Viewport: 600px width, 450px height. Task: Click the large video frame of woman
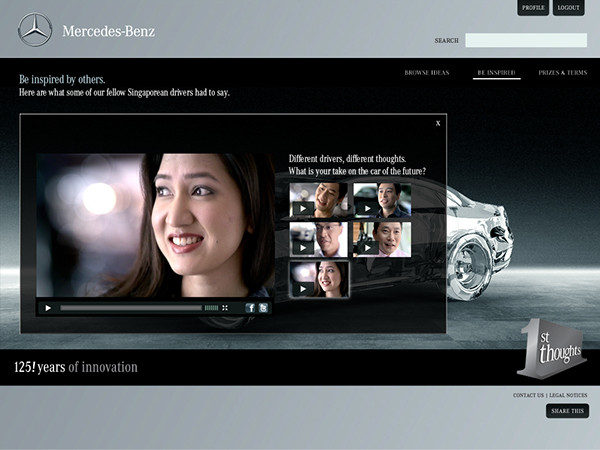pyautogui.click(x=155, y=225)
